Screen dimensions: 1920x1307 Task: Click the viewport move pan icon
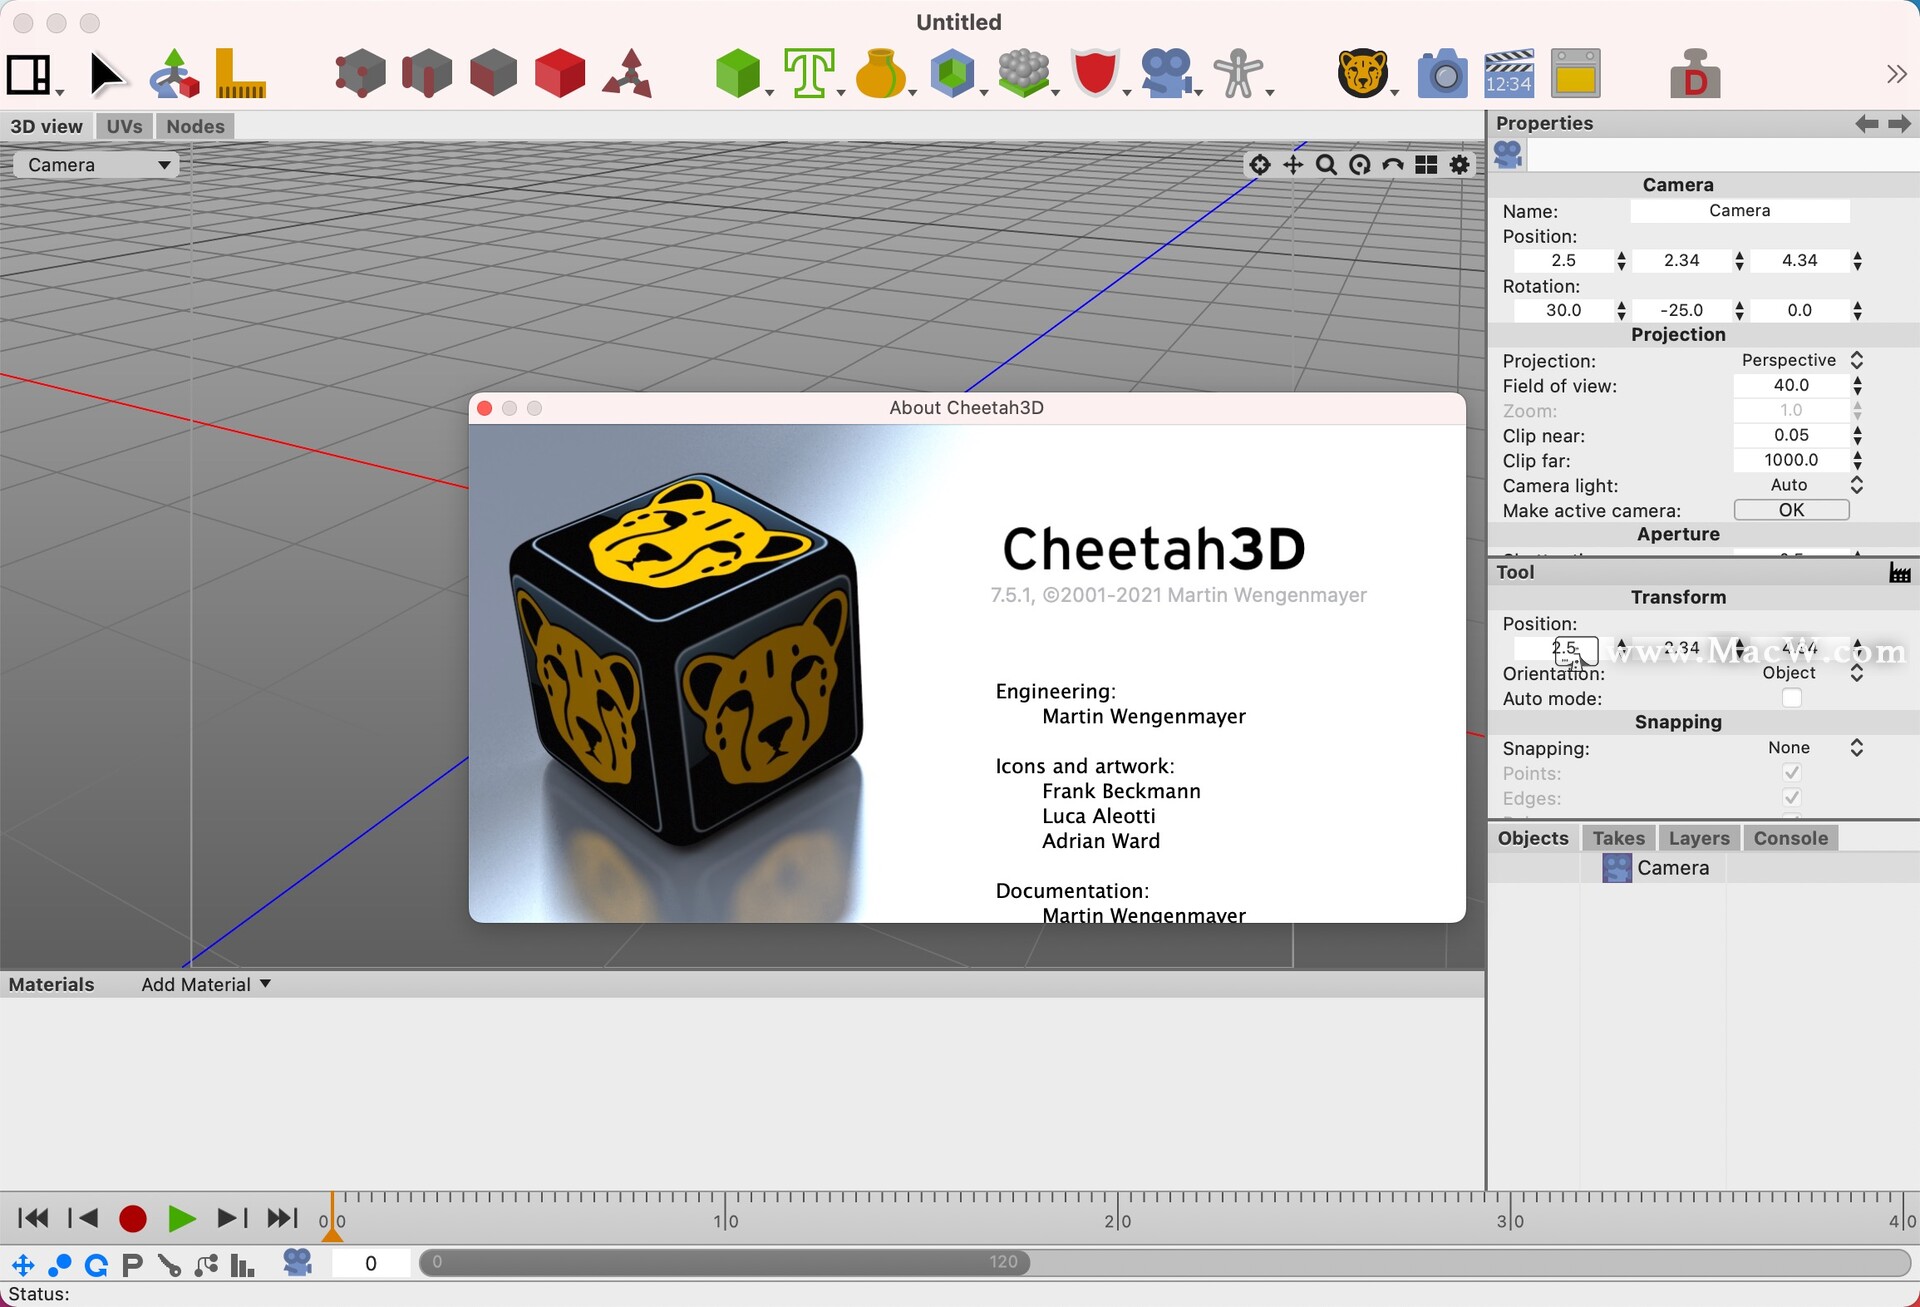[1293, 165]
